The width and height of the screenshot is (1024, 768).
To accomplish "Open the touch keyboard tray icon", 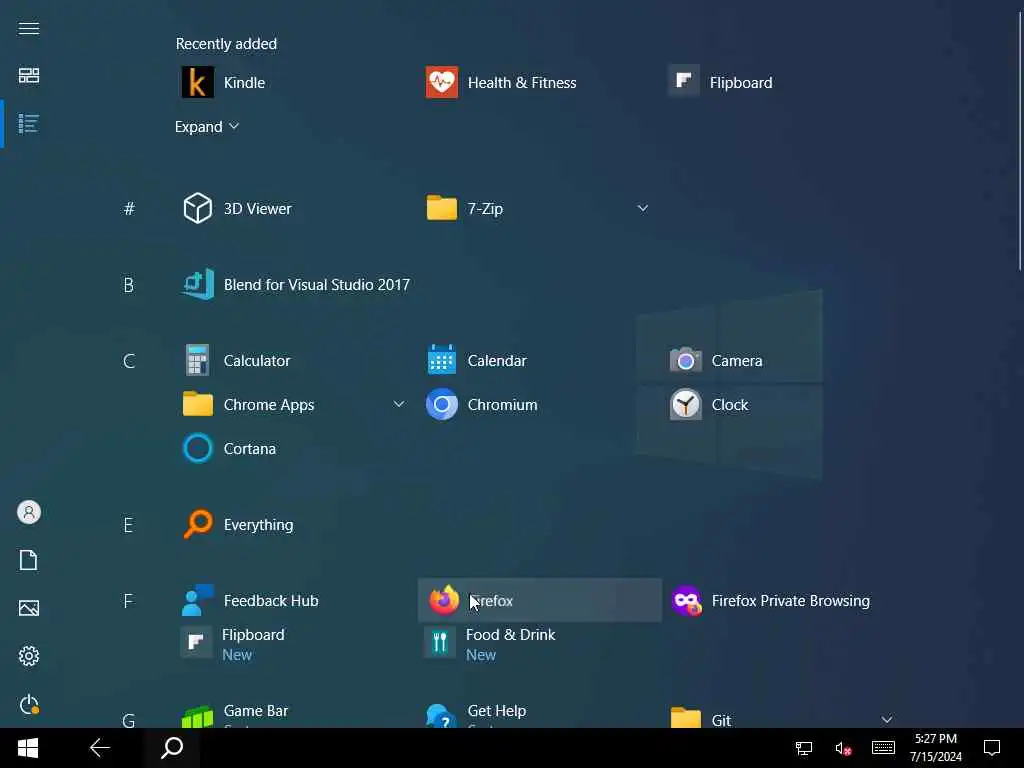I will tap(883, 748).
